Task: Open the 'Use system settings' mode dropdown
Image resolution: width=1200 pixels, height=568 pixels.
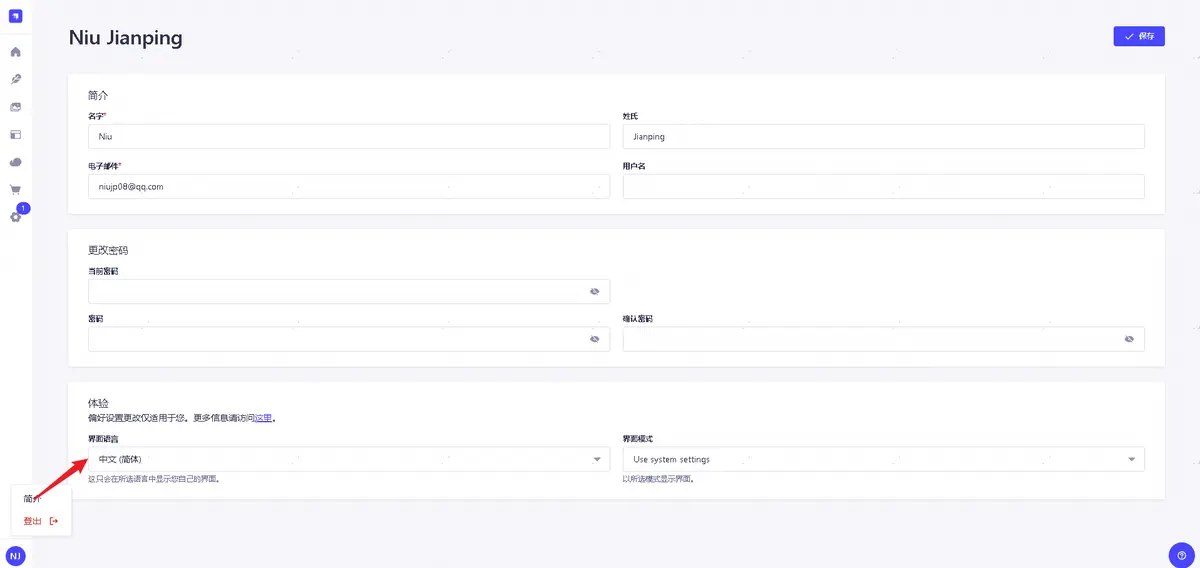Action: click(x=884, y=459)
